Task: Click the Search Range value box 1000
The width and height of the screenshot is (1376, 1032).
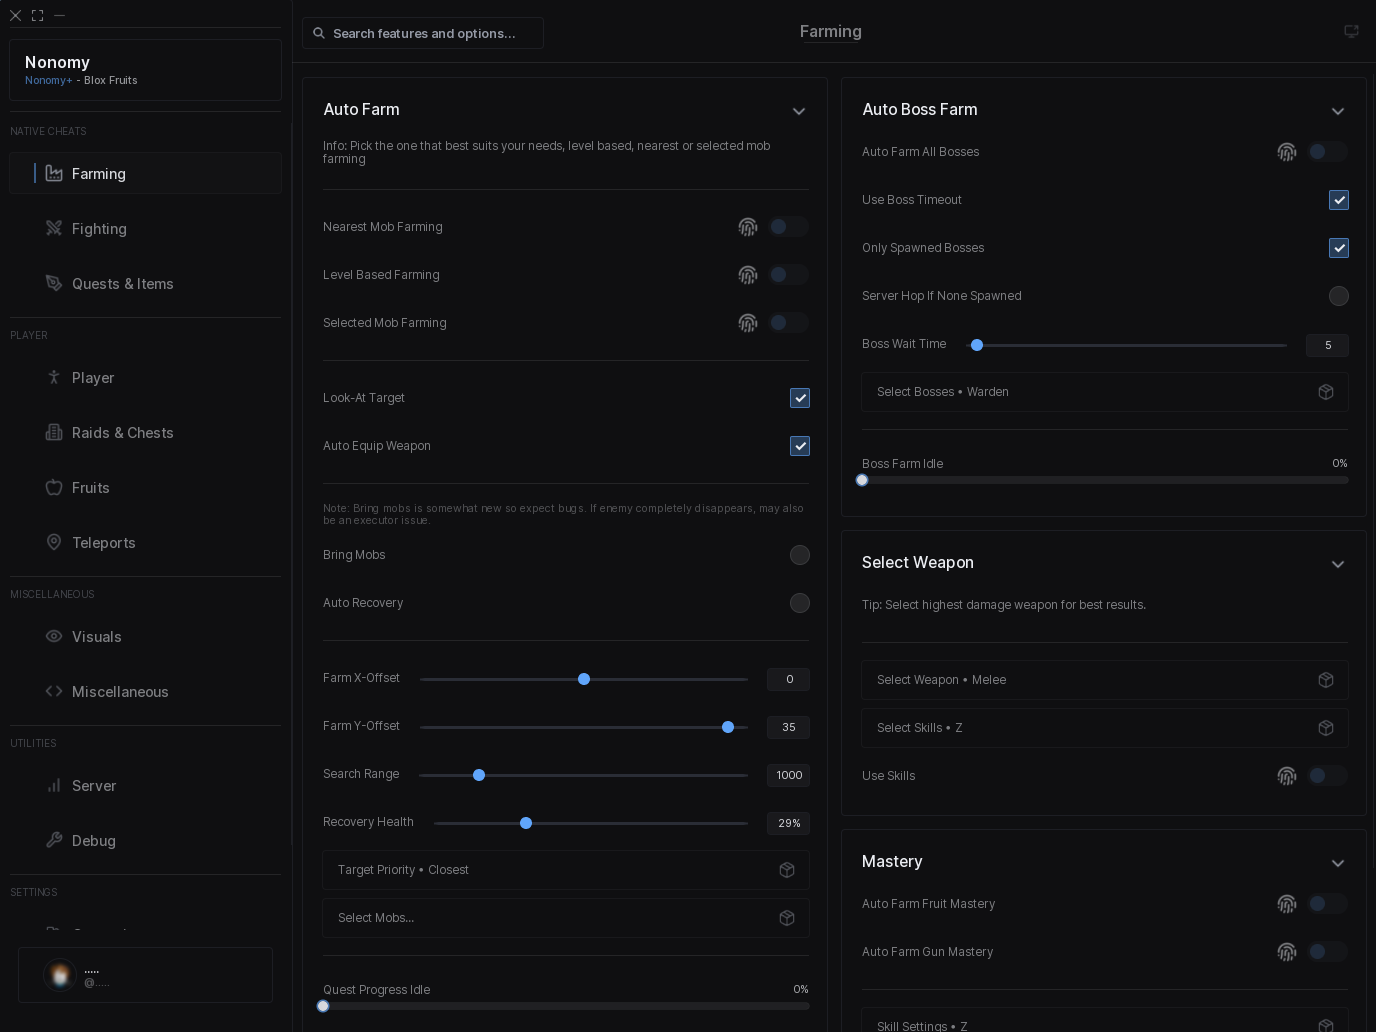Action: click(788, 775)
